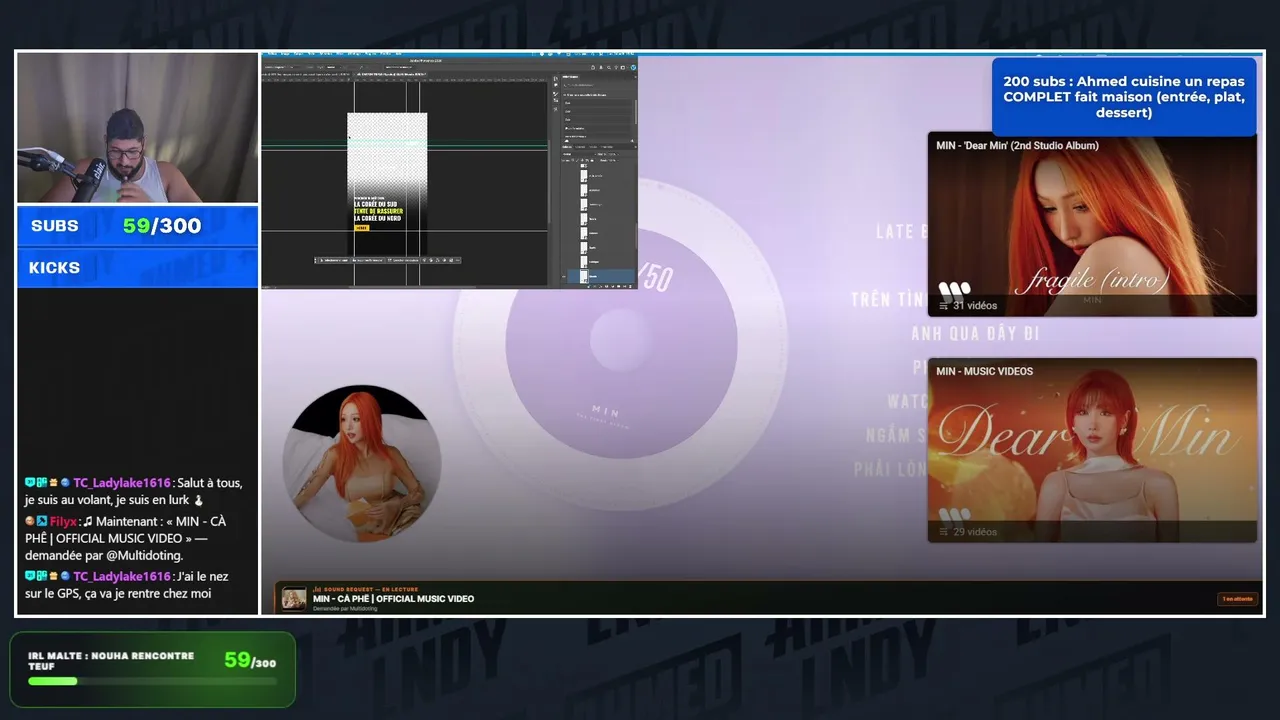Image resolution: width=1280 pixels, height=720 pixels.
Task: Click MIN's round channel avatar
Action: (x=362, y=463)
